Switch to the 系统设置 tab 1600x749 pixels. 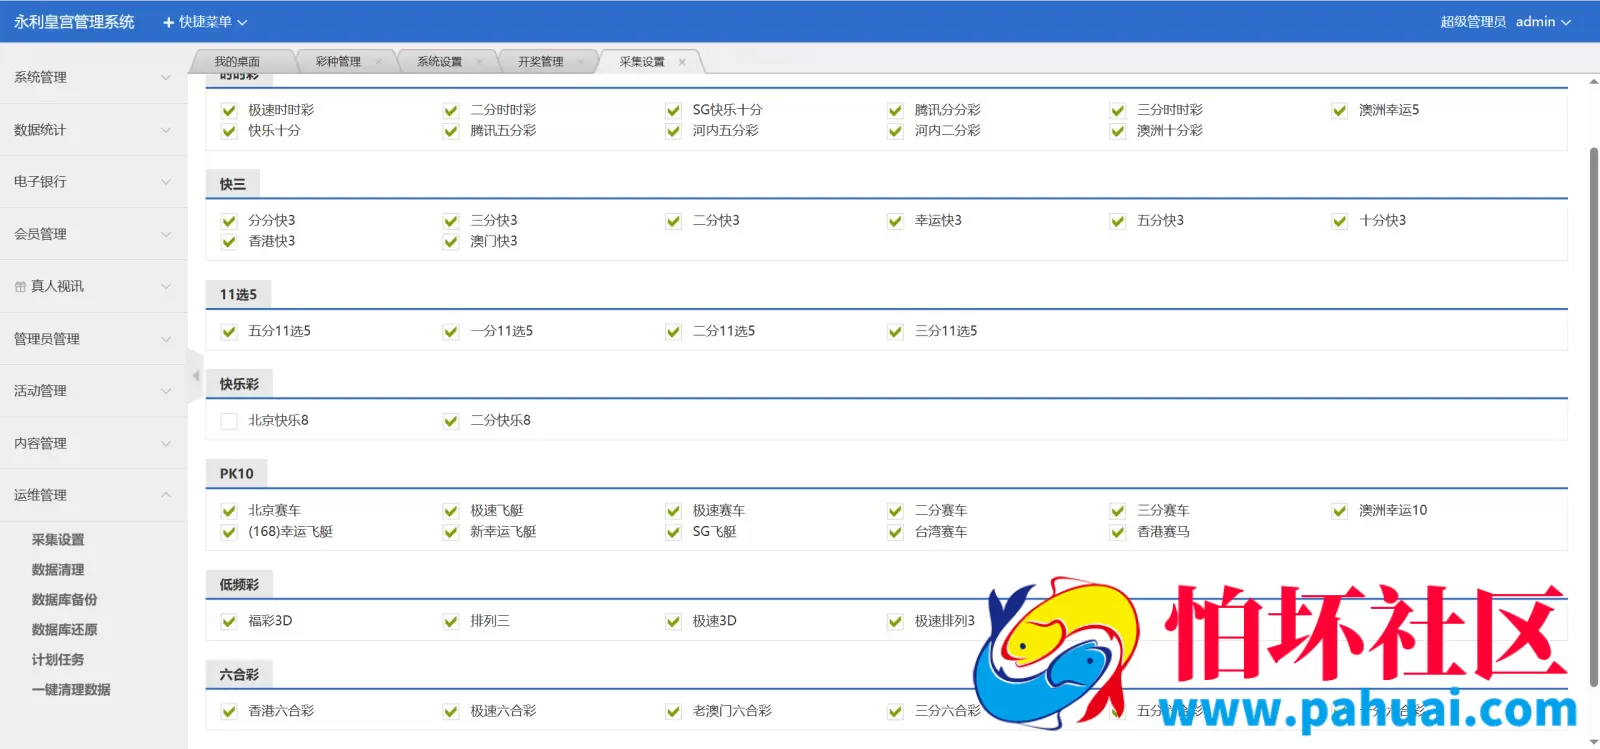point(439,62)
